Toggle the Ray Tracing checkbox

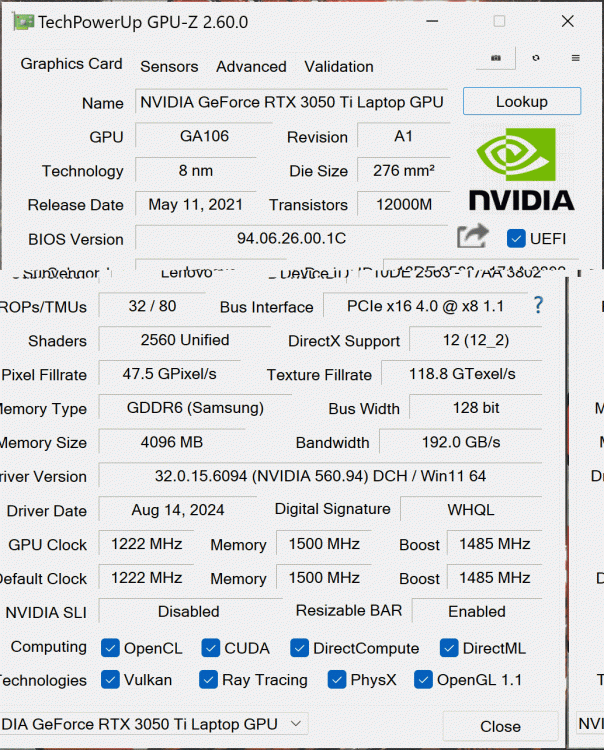click(208, 680)
